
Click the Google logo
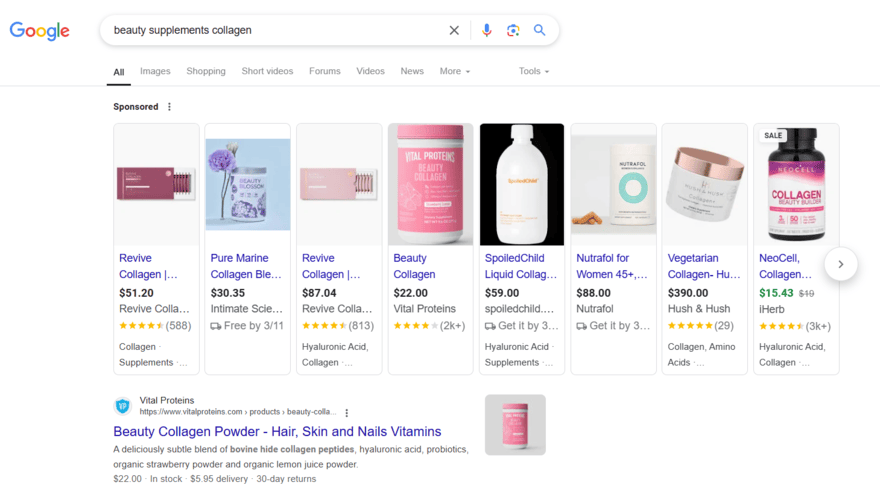click(x=39, y=30)
